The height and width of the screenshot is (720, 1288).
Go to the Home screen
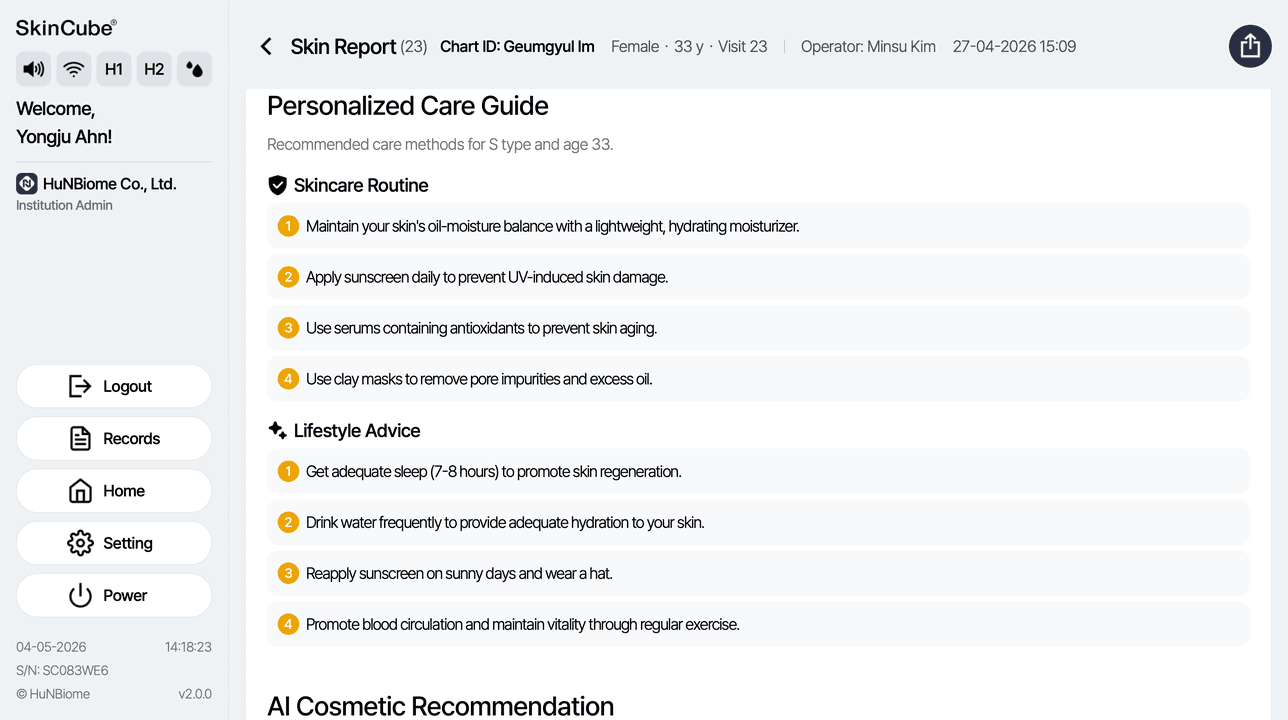click(114, 491)
